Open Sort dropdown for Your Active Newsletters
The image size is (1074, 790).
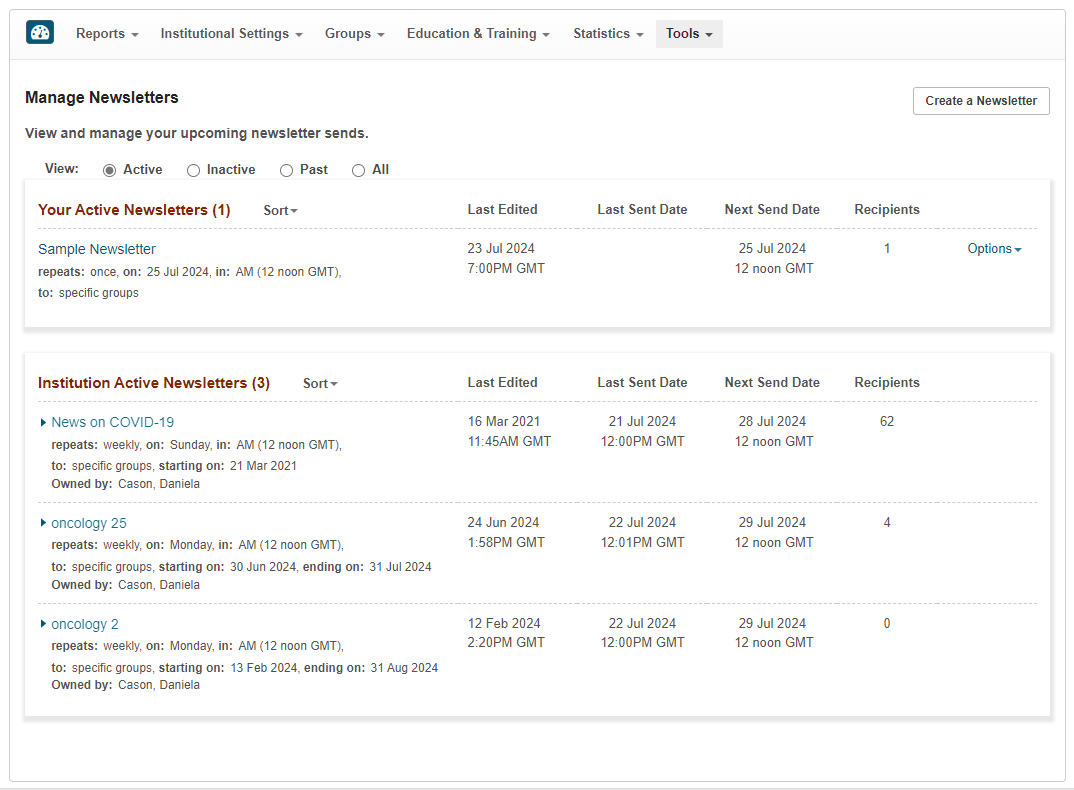point(280,210)
